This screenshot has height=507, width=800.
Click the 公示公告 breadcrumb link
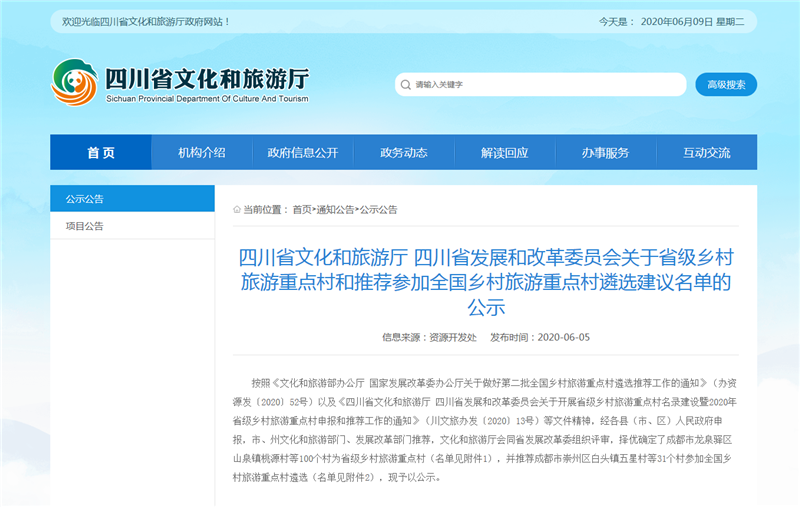click(379, 210)
